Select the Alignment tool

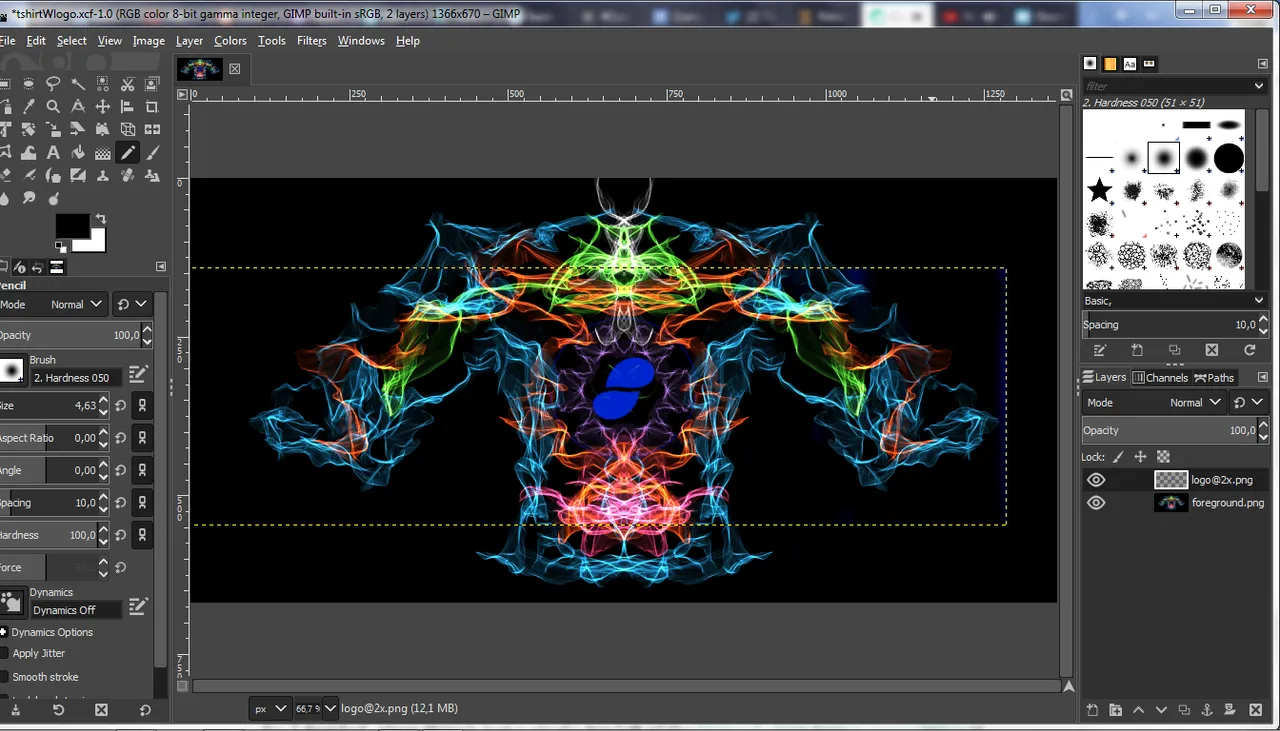click(x=128, y=107)
